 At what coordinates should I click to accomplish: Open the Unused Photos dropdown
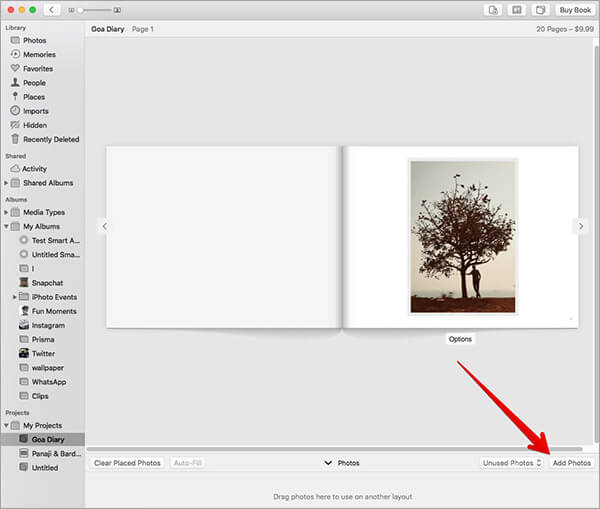[x=512, y=463]
